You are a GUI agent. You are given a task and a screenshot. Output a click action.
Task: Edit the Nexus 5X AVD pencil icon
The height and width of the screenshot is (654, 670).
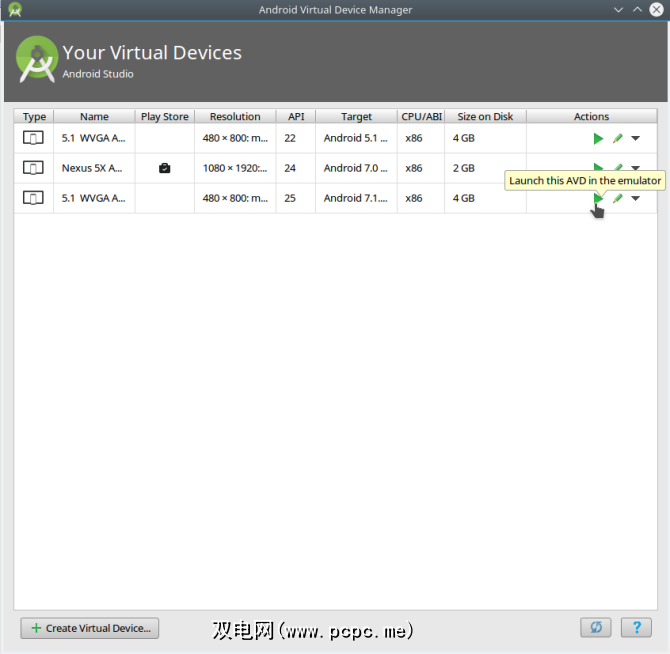click(x=617, y=167)
